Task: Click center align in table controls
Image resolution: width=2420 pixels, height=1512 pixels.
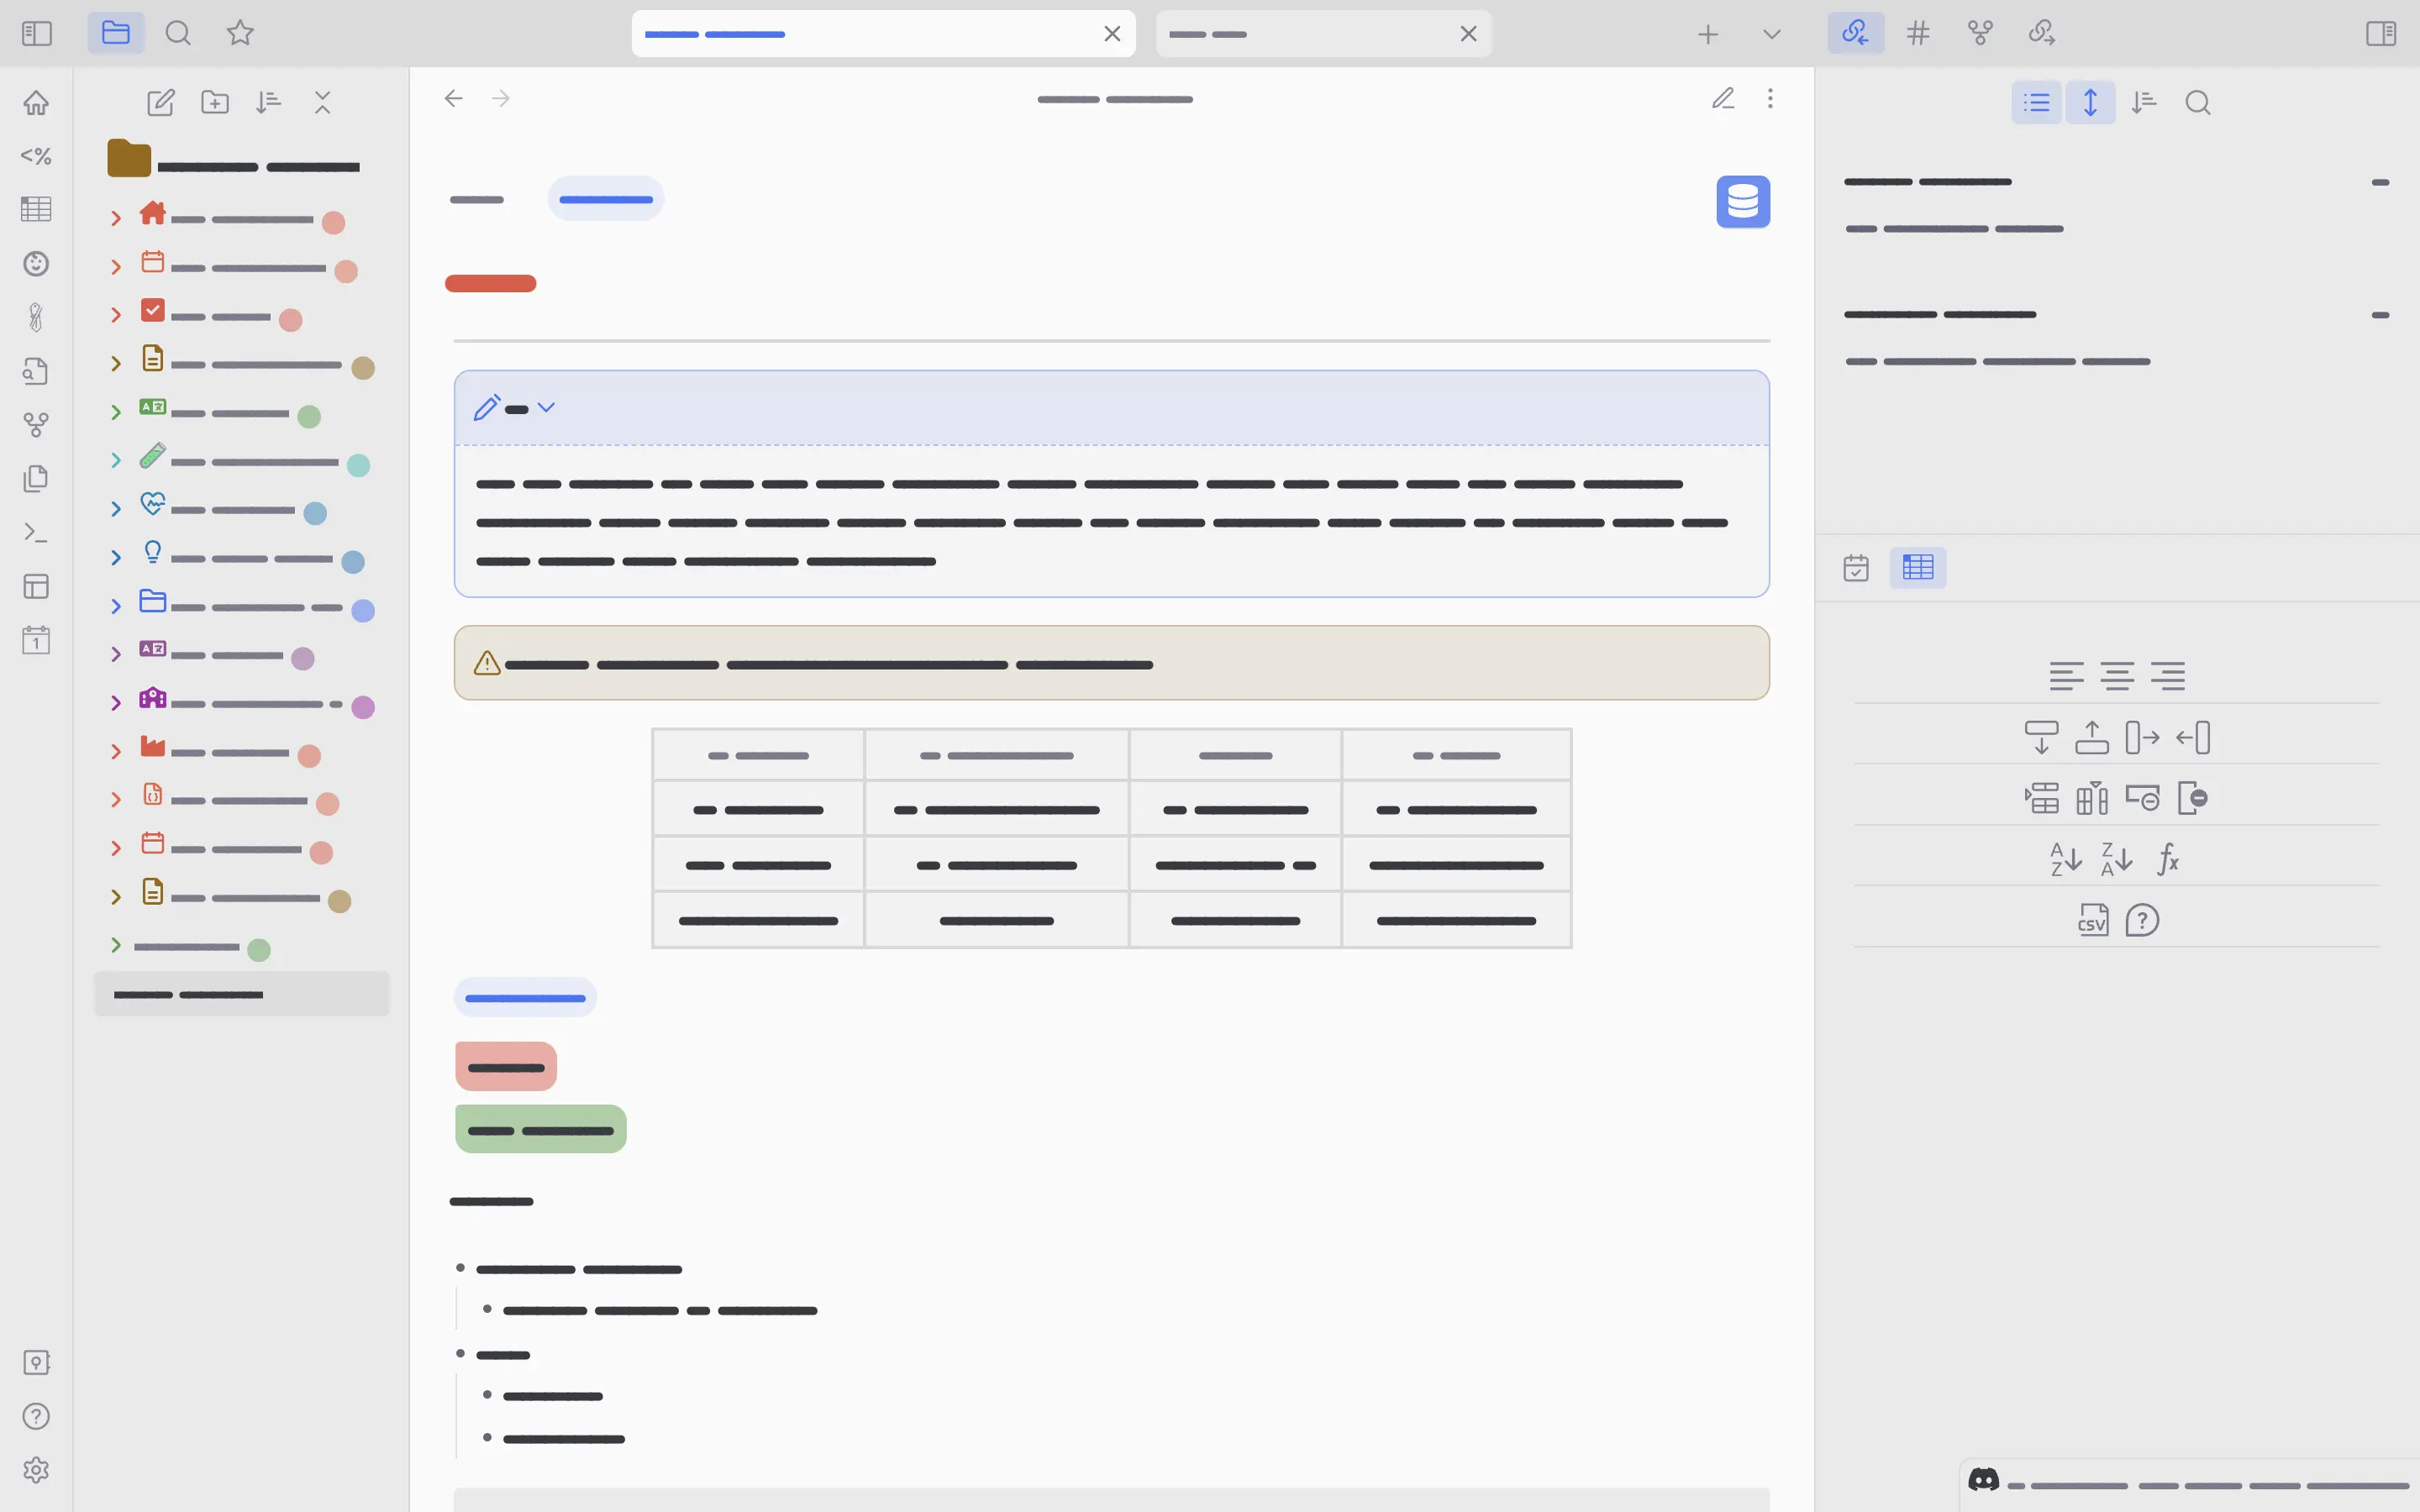Action: [2116, 676]
